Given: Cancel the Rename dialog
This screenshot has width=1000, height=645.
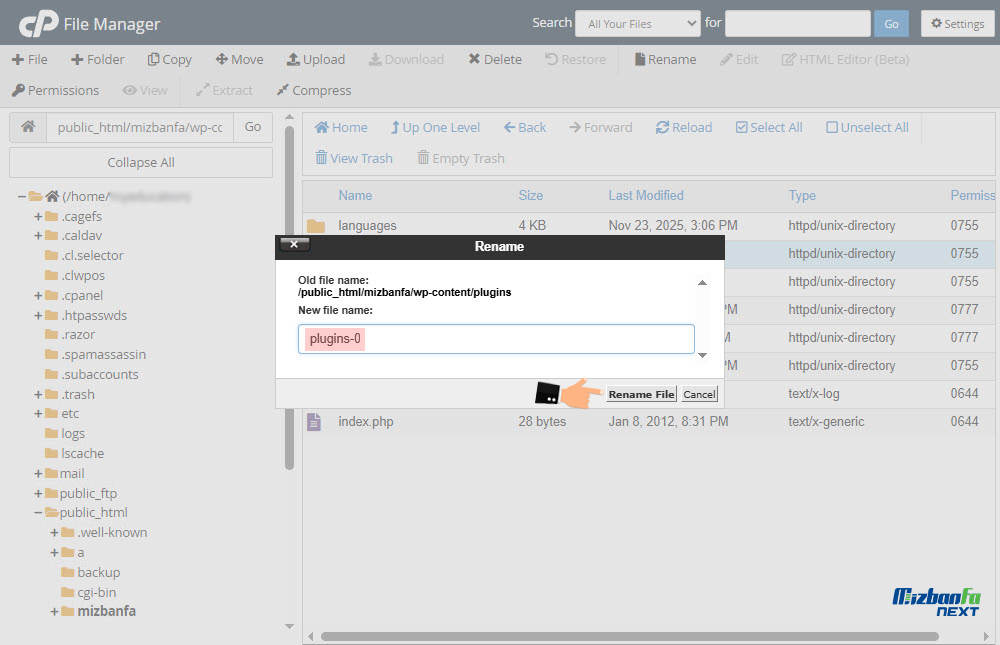Looking at the screenshot, I should pyautogui.click(x=699, y=394).
